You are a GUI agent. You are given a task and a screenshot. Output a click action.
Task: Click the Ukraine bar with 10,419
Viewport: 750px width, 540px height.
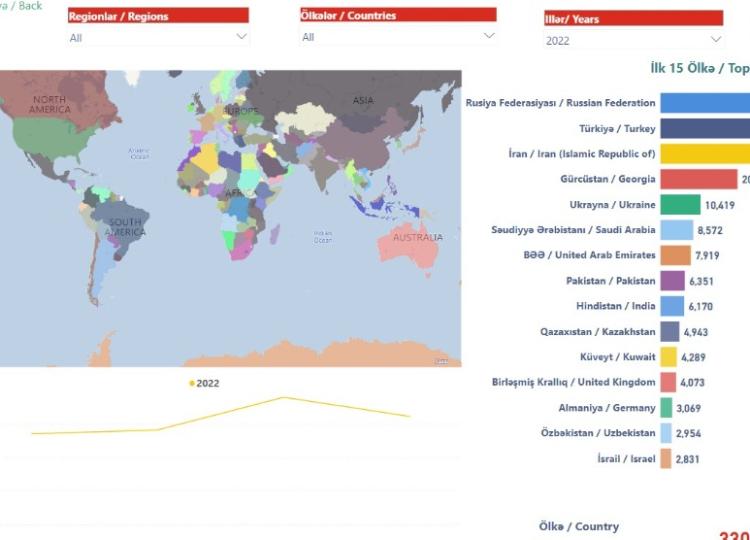[x=680, y=205]
